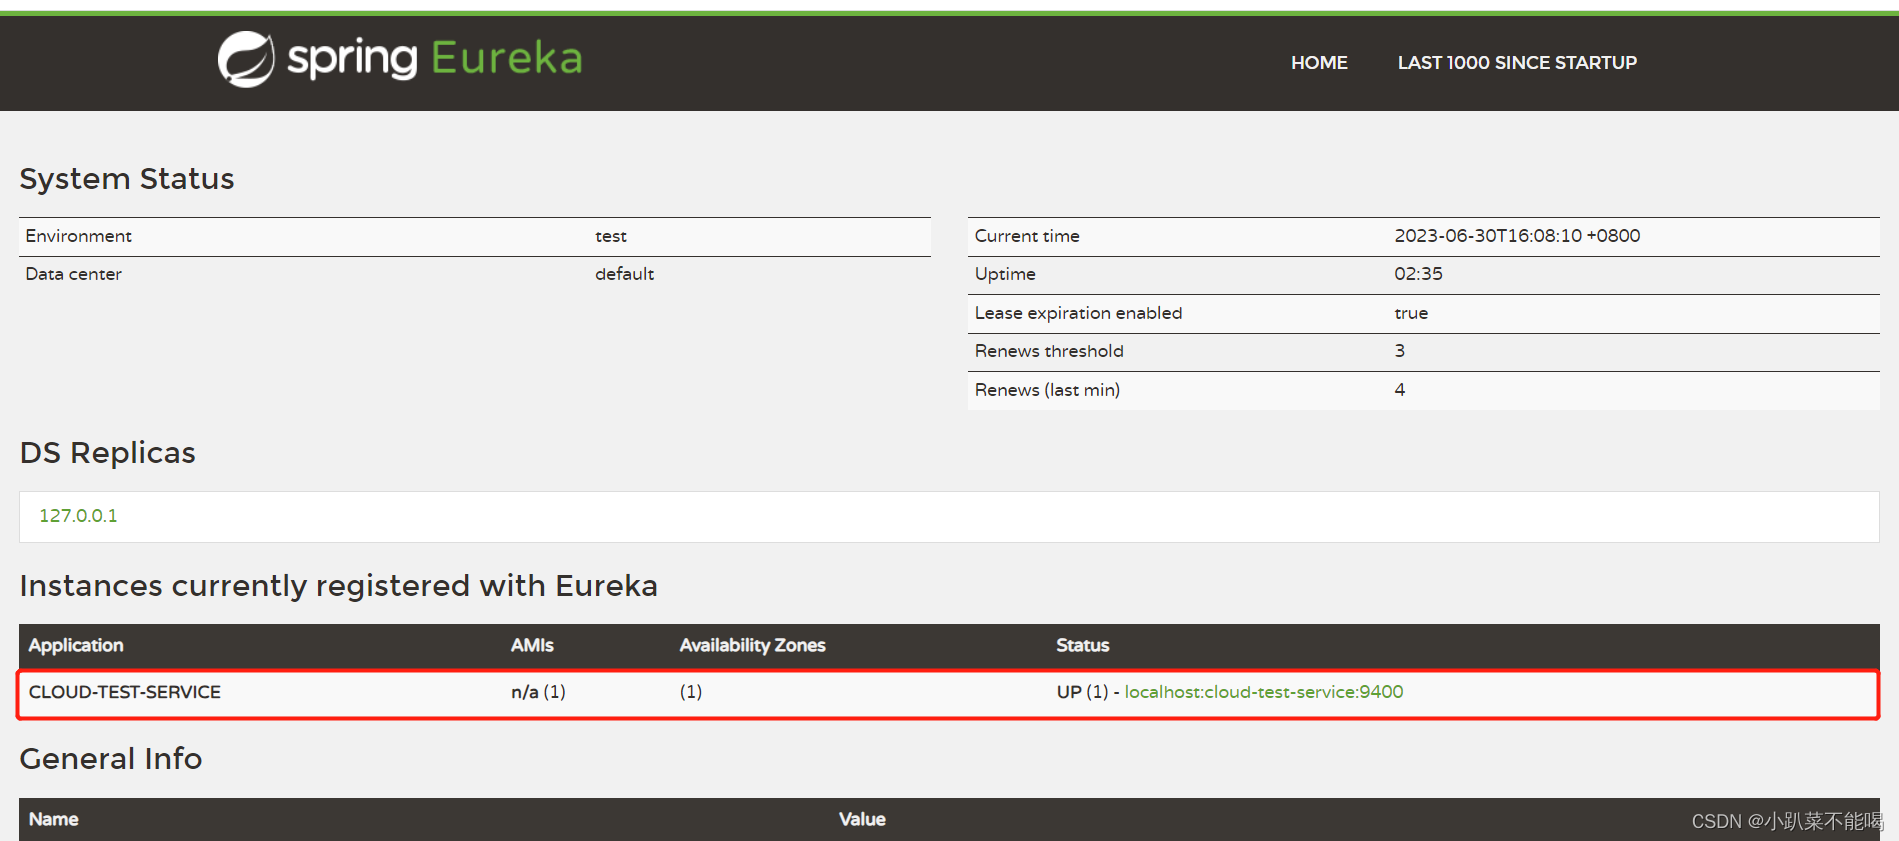
Task: Select the Uptime label
Action: pyautogui.click(x=1005, y=274)
